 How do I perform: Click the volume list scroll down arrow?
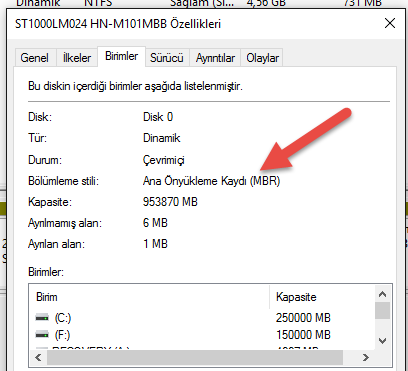(x=382, y=341)
